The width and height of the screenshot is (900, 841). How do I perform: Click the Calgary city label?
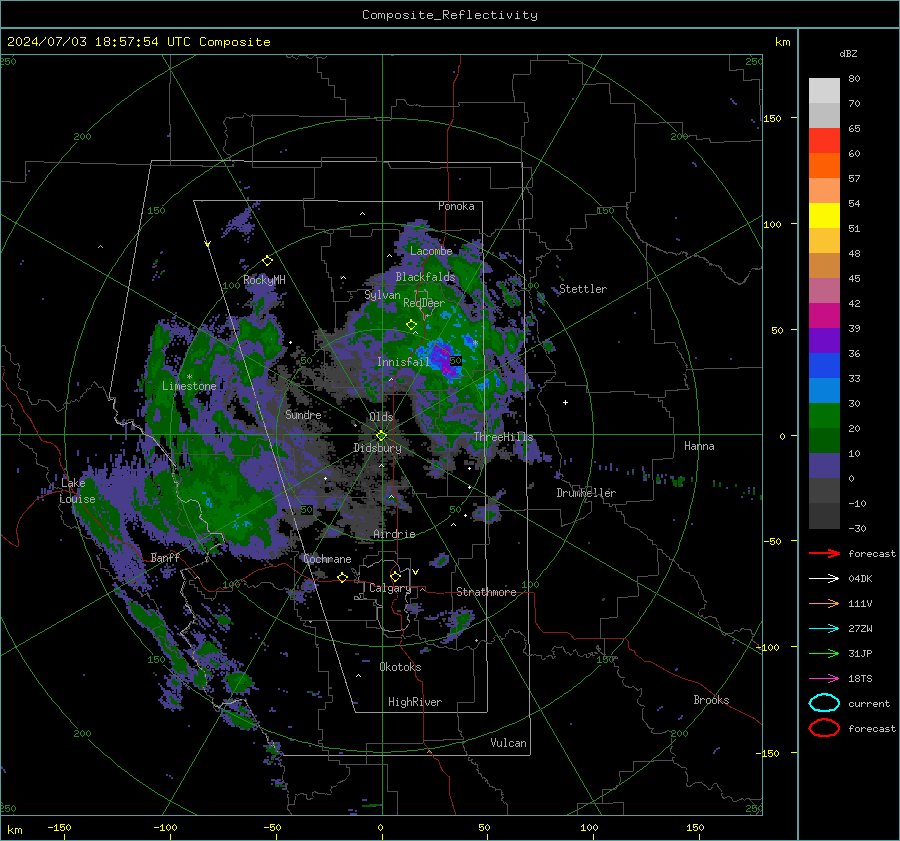click(x=390, y=588)
